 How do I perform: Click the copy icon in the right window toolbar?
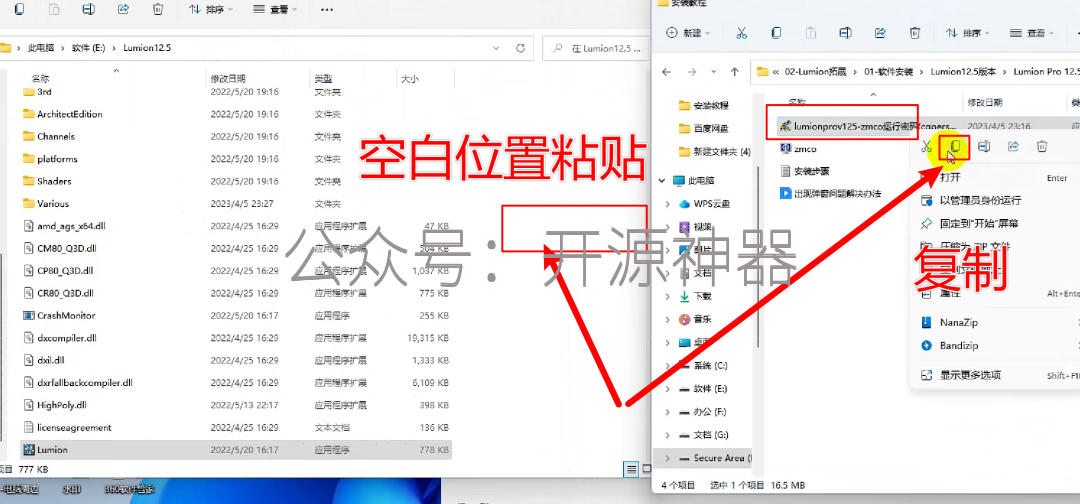click(776, 32)
